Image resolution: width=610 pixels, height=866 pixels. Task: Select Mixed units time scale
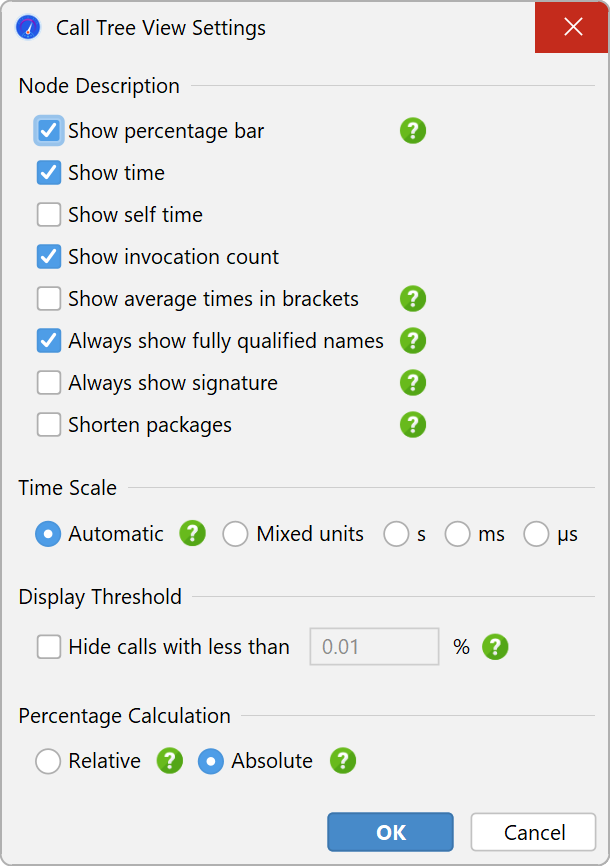(x=236, y=534)
